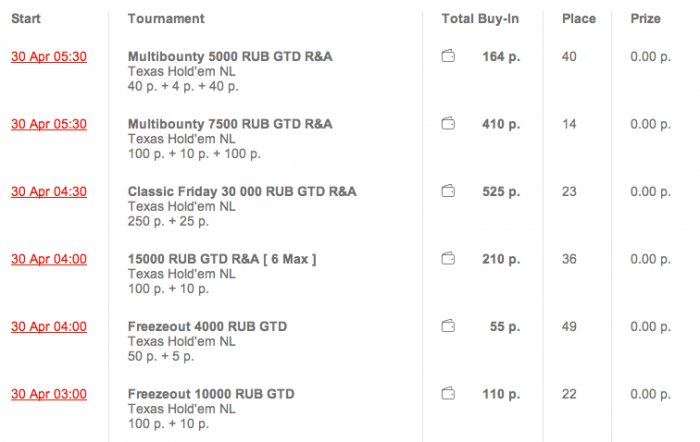Click the wallet icon beside 110 p. buy-in
Image resolution: width=700 pixels, height=442 pixels.
pos(448,393)
